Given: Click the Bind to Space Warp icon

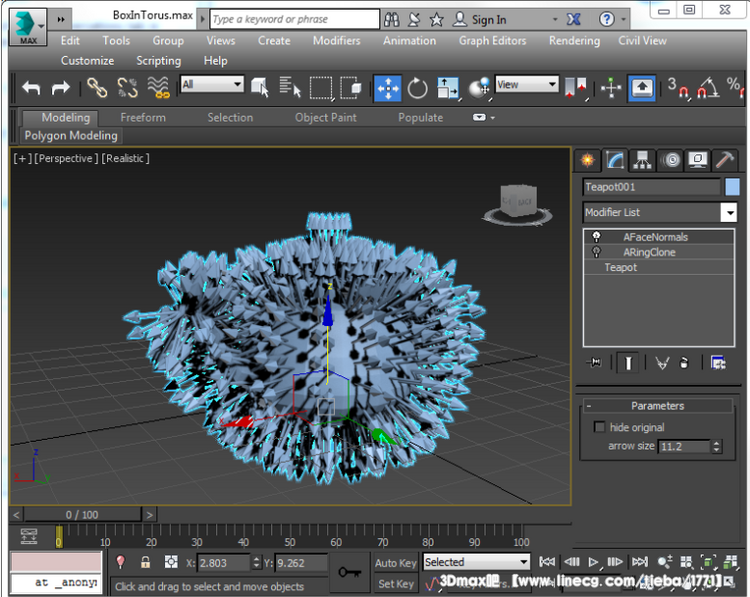Looking at the screenshot, I should (x=158, y=88).
